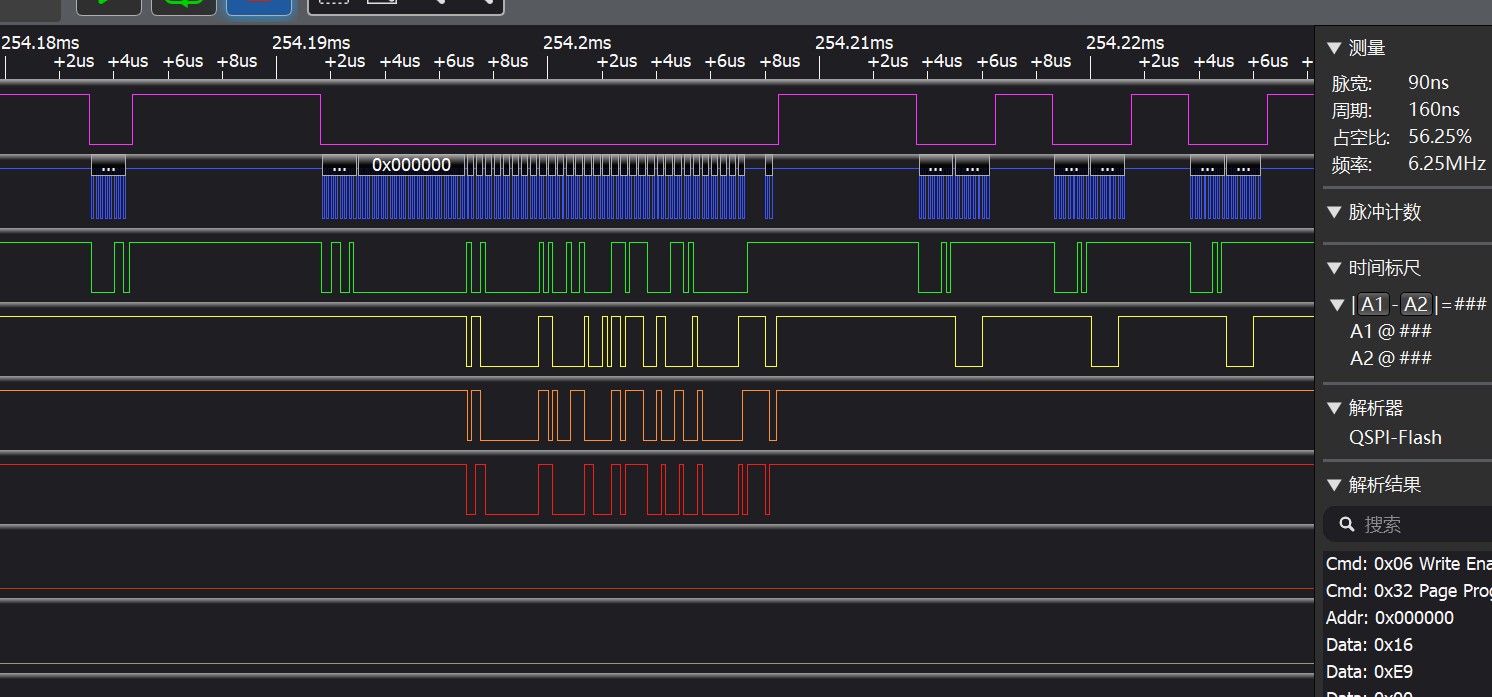1492x697 pixels.
Task: Collapse the 解析结果 results section
Action: coord(1333,485)
